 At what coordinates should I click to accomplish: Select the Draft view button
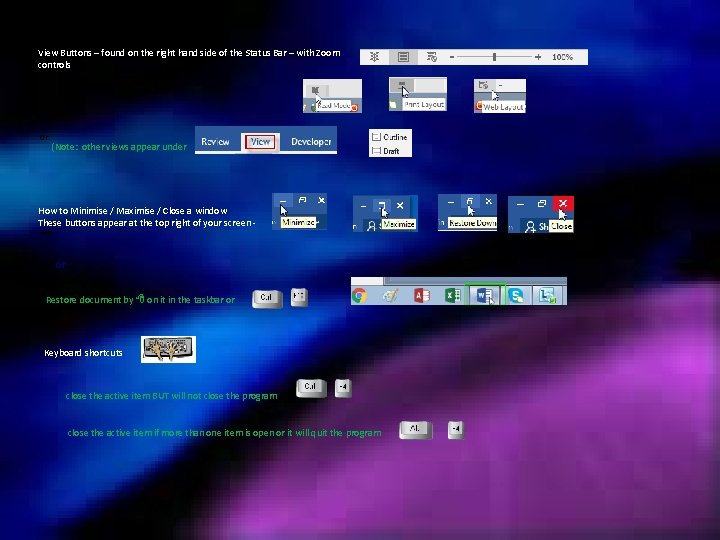click(x=386, y=151)
